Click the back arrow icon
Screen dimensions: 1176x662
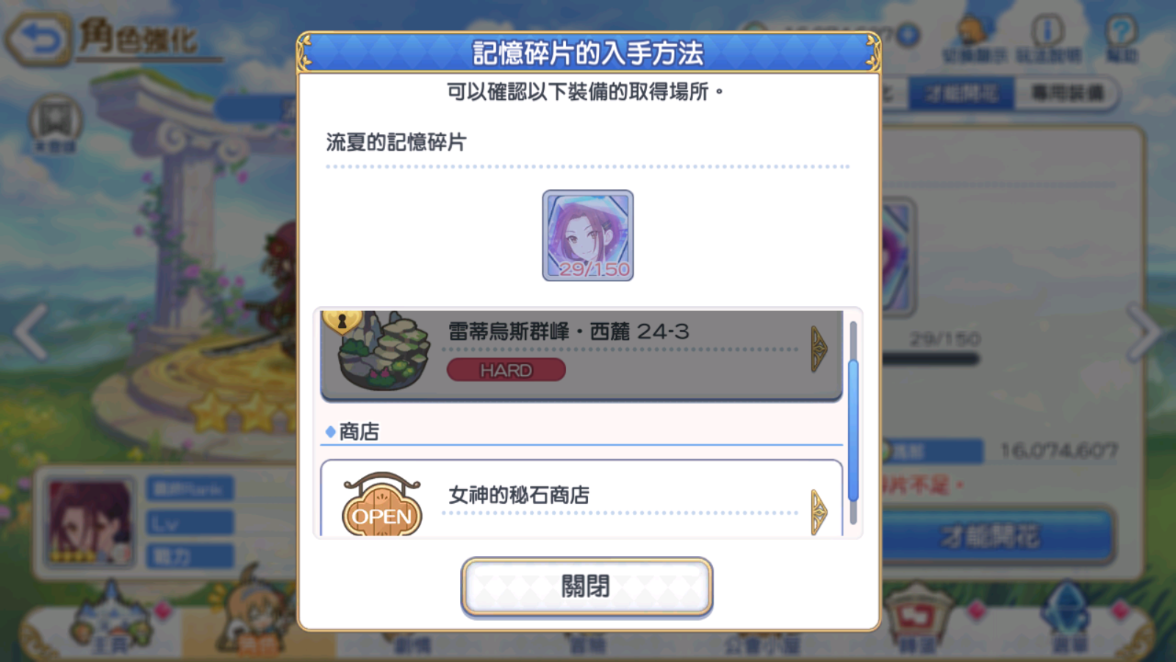[x=39, y=38]
